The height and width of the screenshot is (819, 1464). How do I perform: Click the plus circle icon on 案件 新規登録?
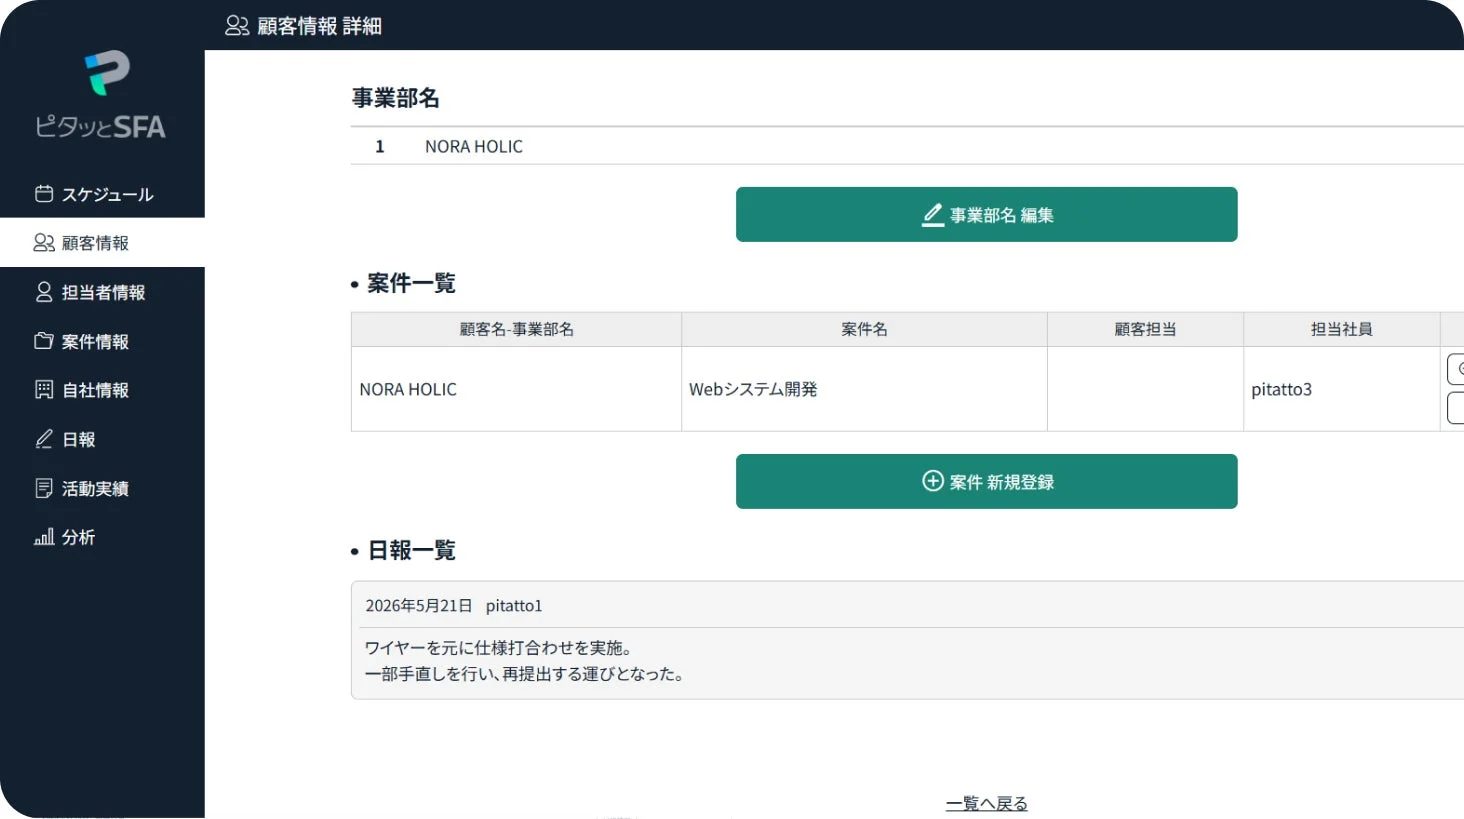[x=933, y=481]
